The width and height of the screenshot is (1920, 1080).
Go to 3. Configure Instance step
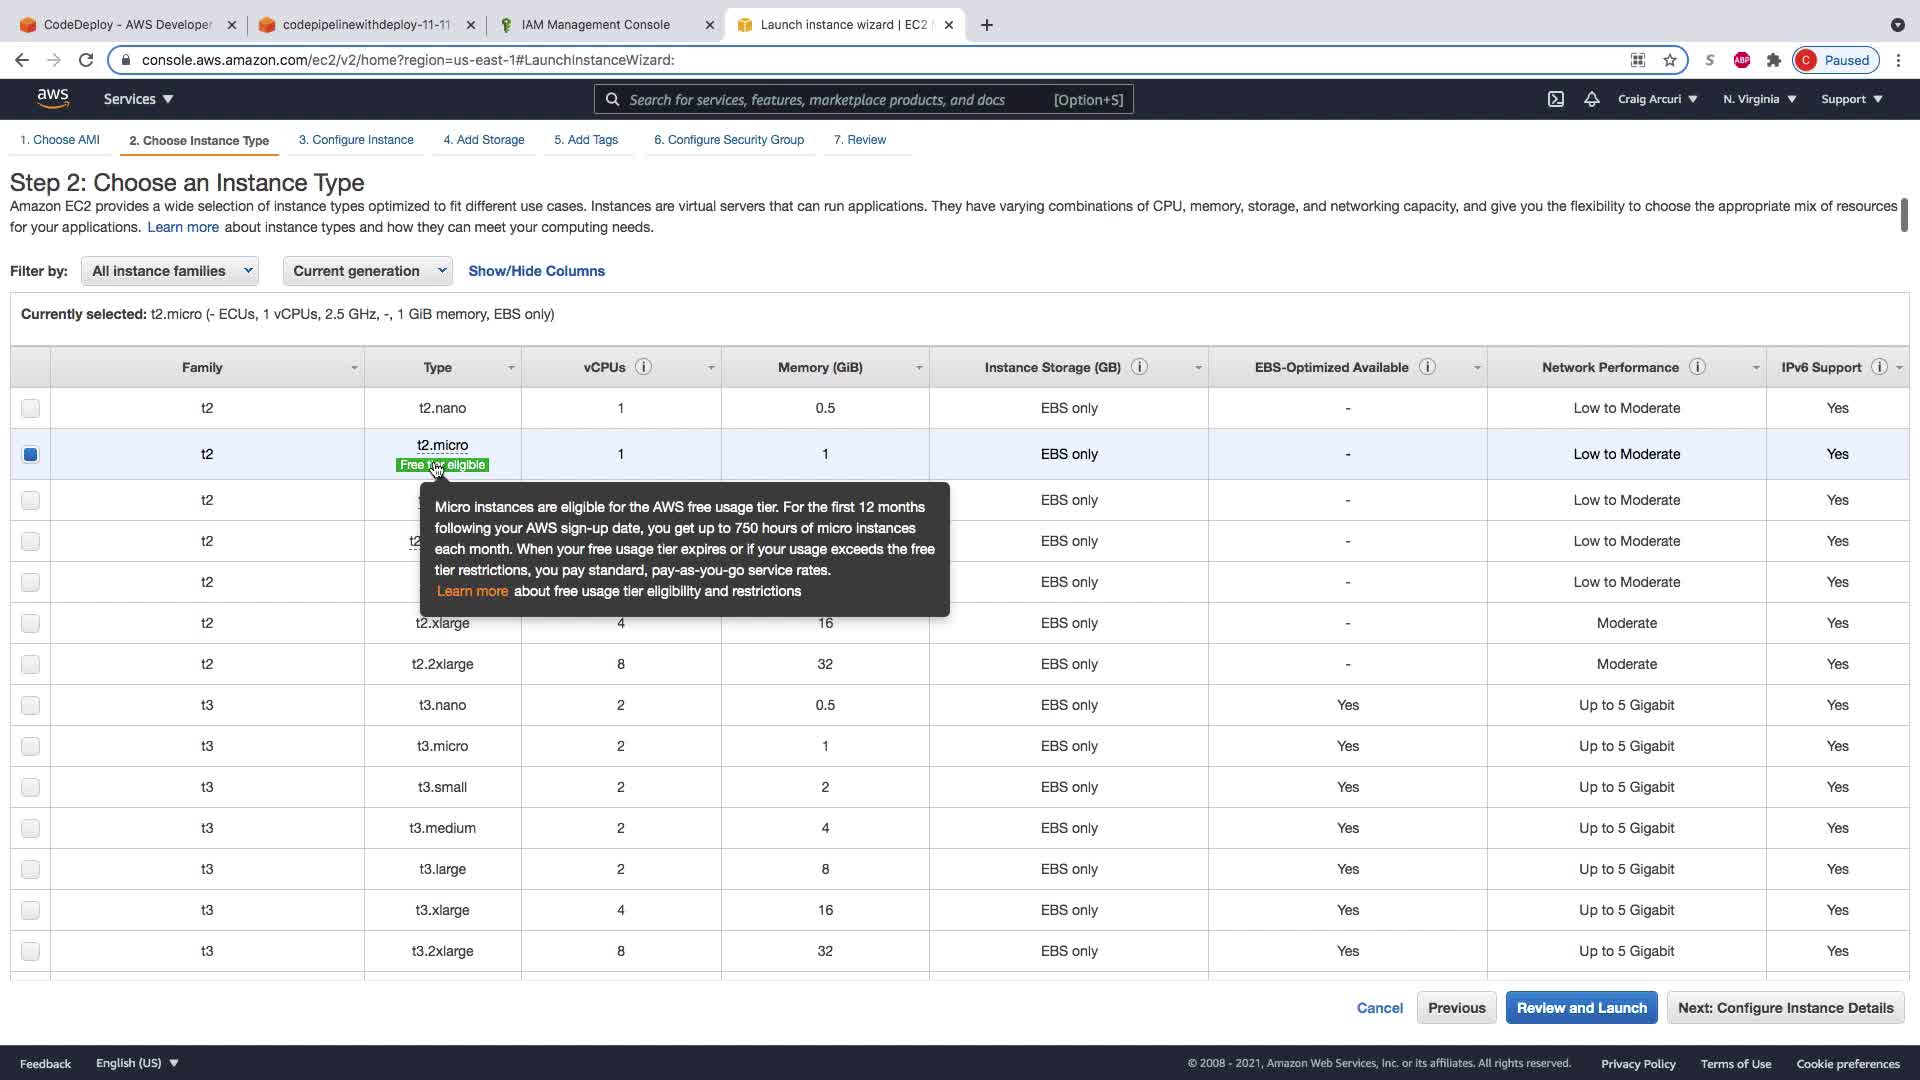point(356,140)
